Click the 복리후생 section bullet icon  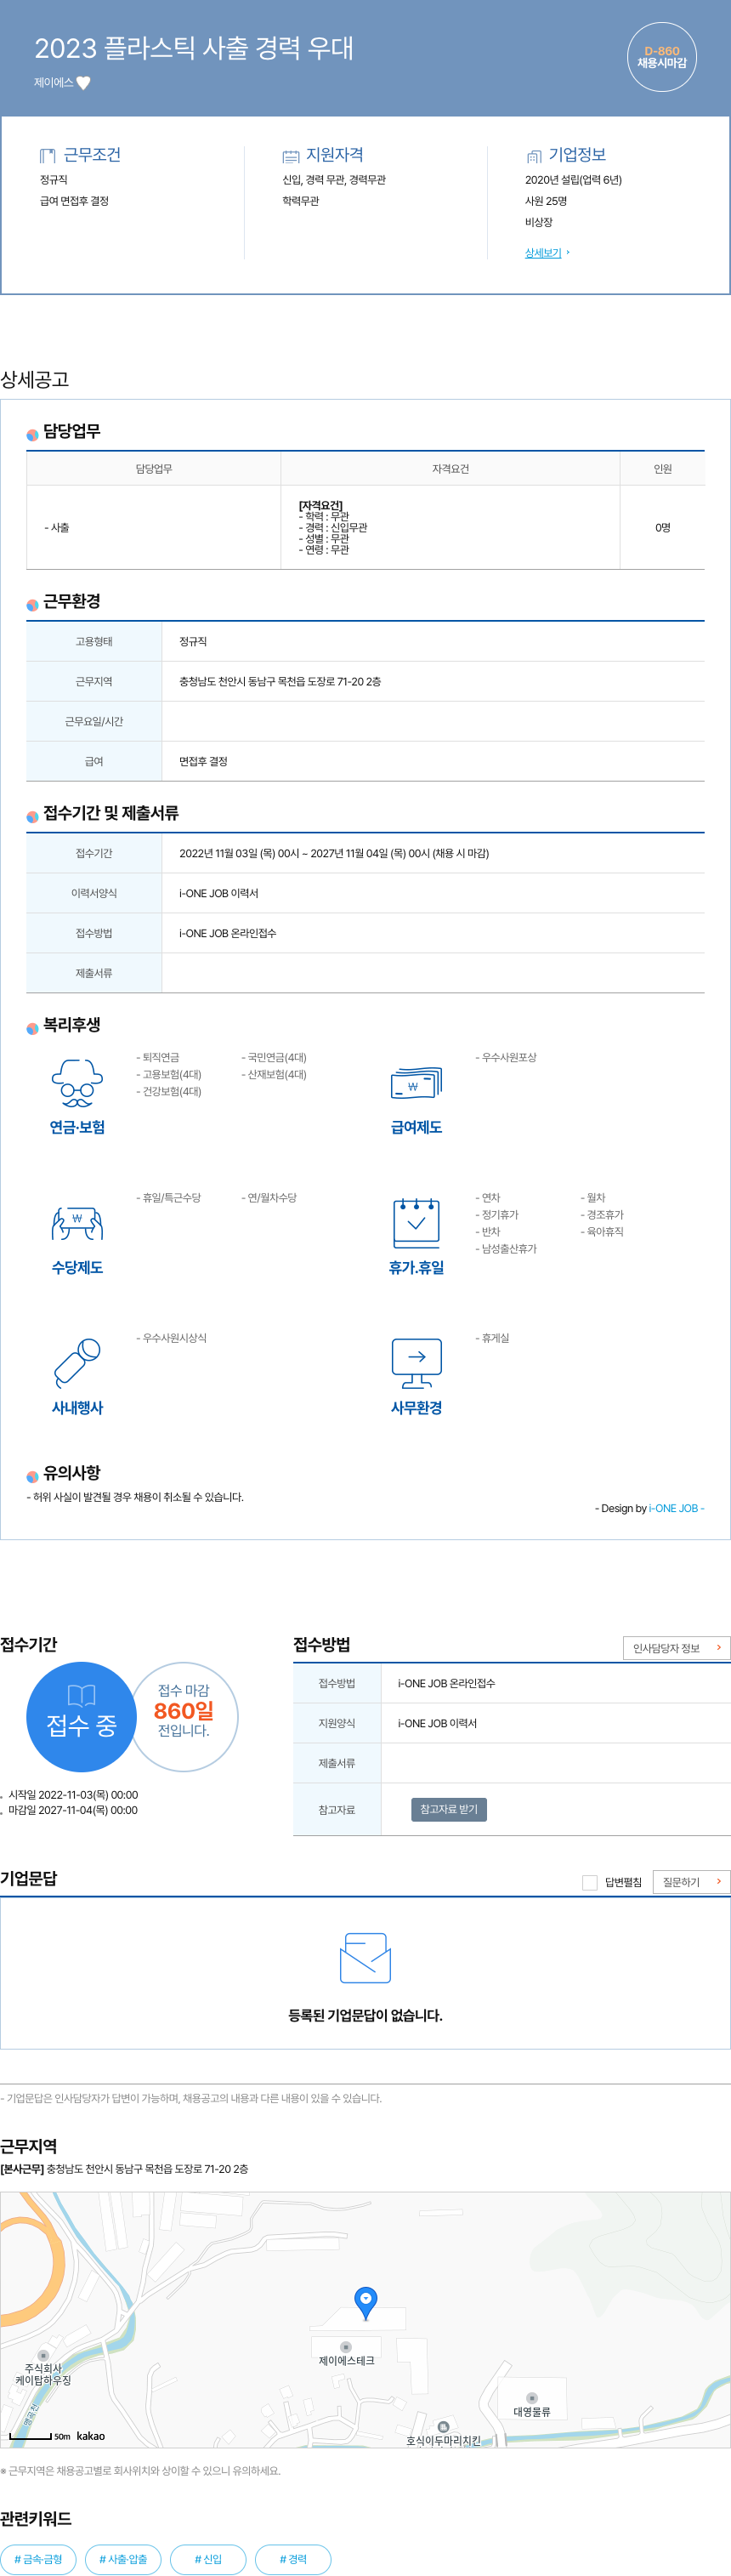pos(32,1028)
